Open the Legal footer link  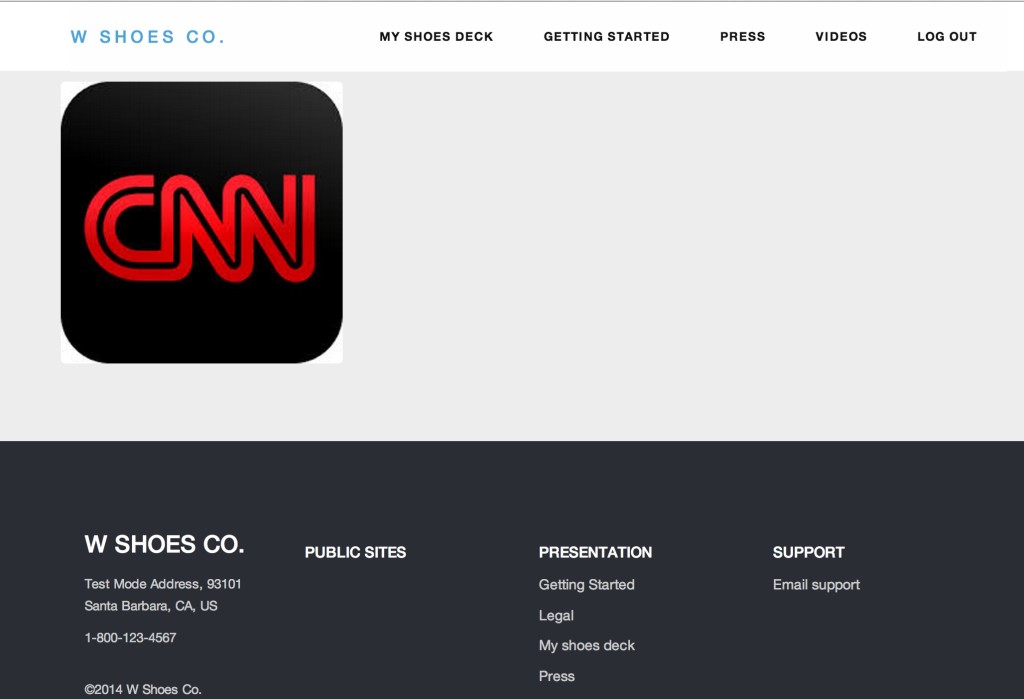click(556, 615)
